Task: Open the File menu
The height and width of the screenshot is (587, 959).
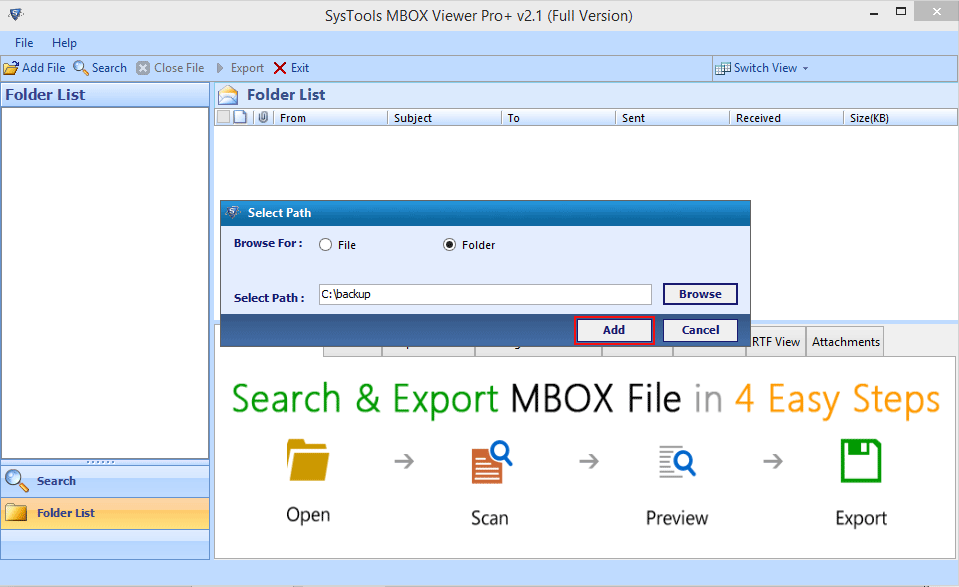Action: pos(24,43)
